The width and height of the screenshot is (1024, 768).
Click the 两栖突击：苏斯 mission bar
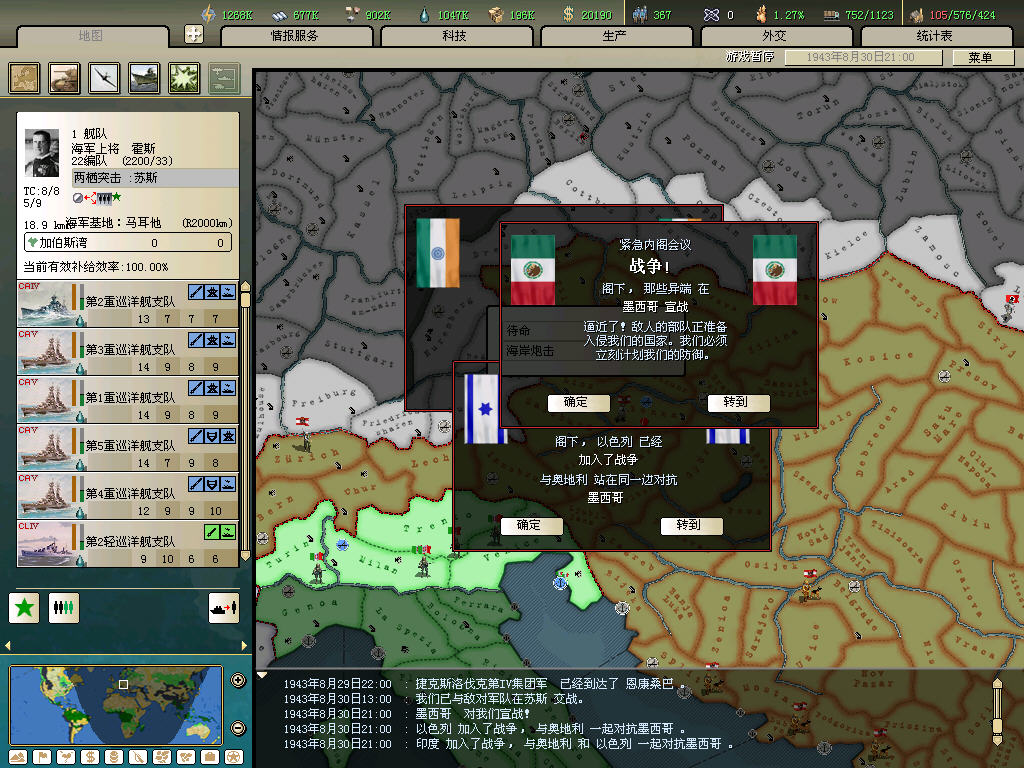(155, 178)
